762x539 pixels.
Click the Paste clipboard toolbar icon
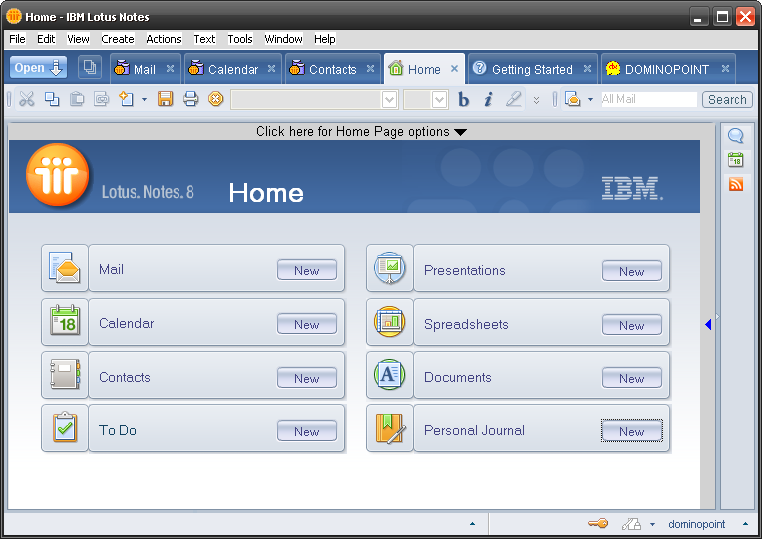click(x=77, y=99)
